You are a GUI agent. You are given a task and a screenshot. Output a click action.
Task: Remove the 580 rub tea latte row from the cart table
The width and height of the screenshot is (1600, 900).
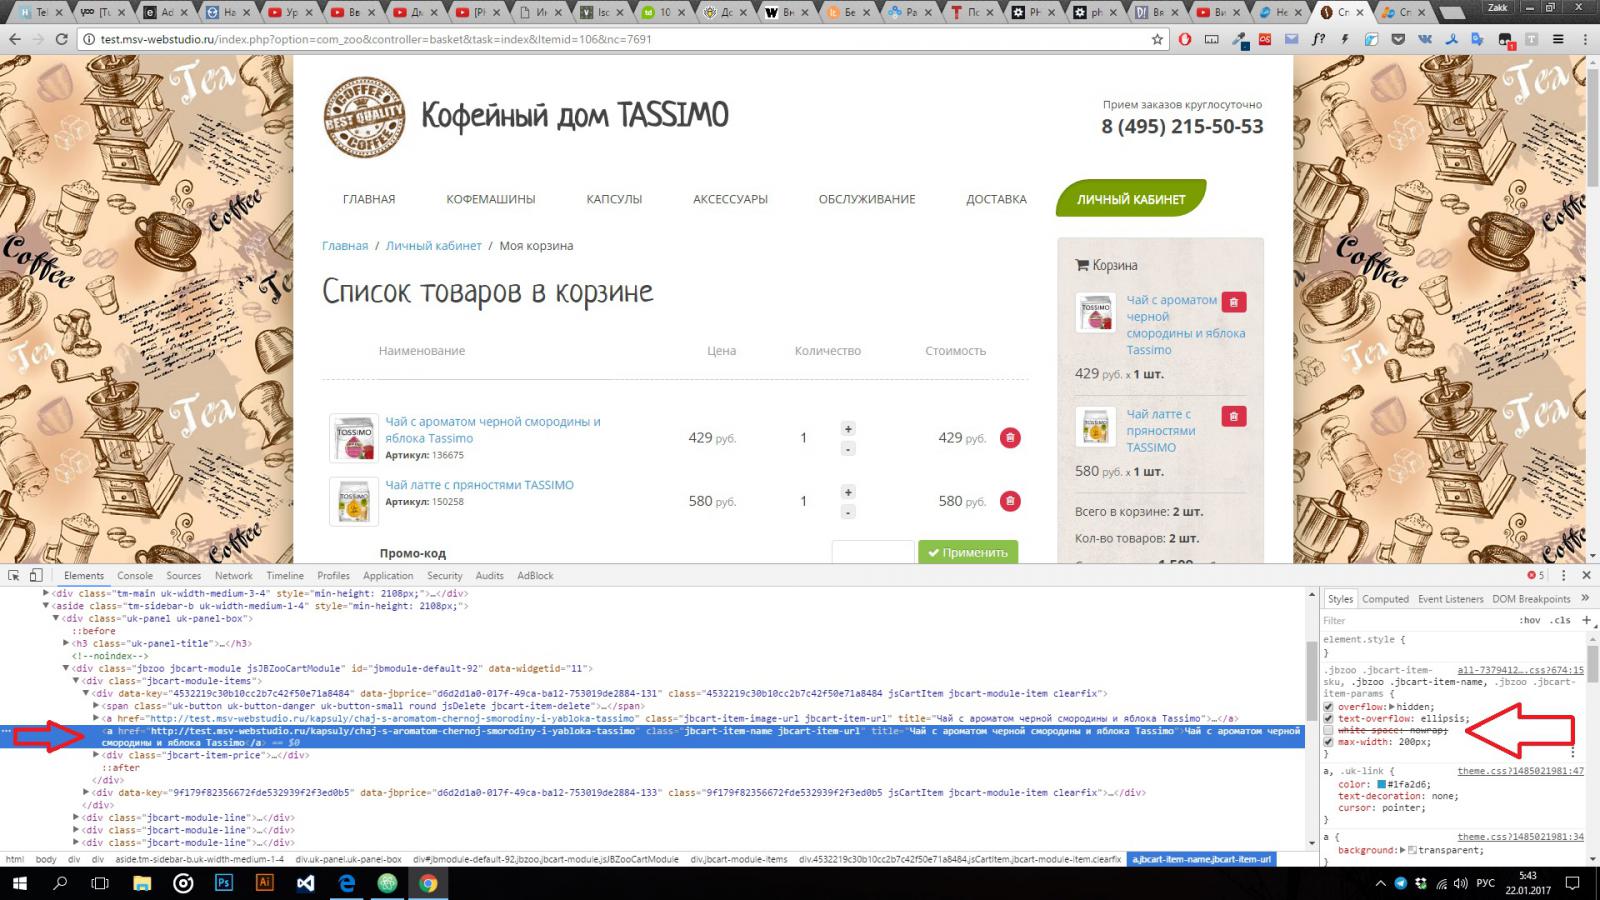(x=1010, y=501)
